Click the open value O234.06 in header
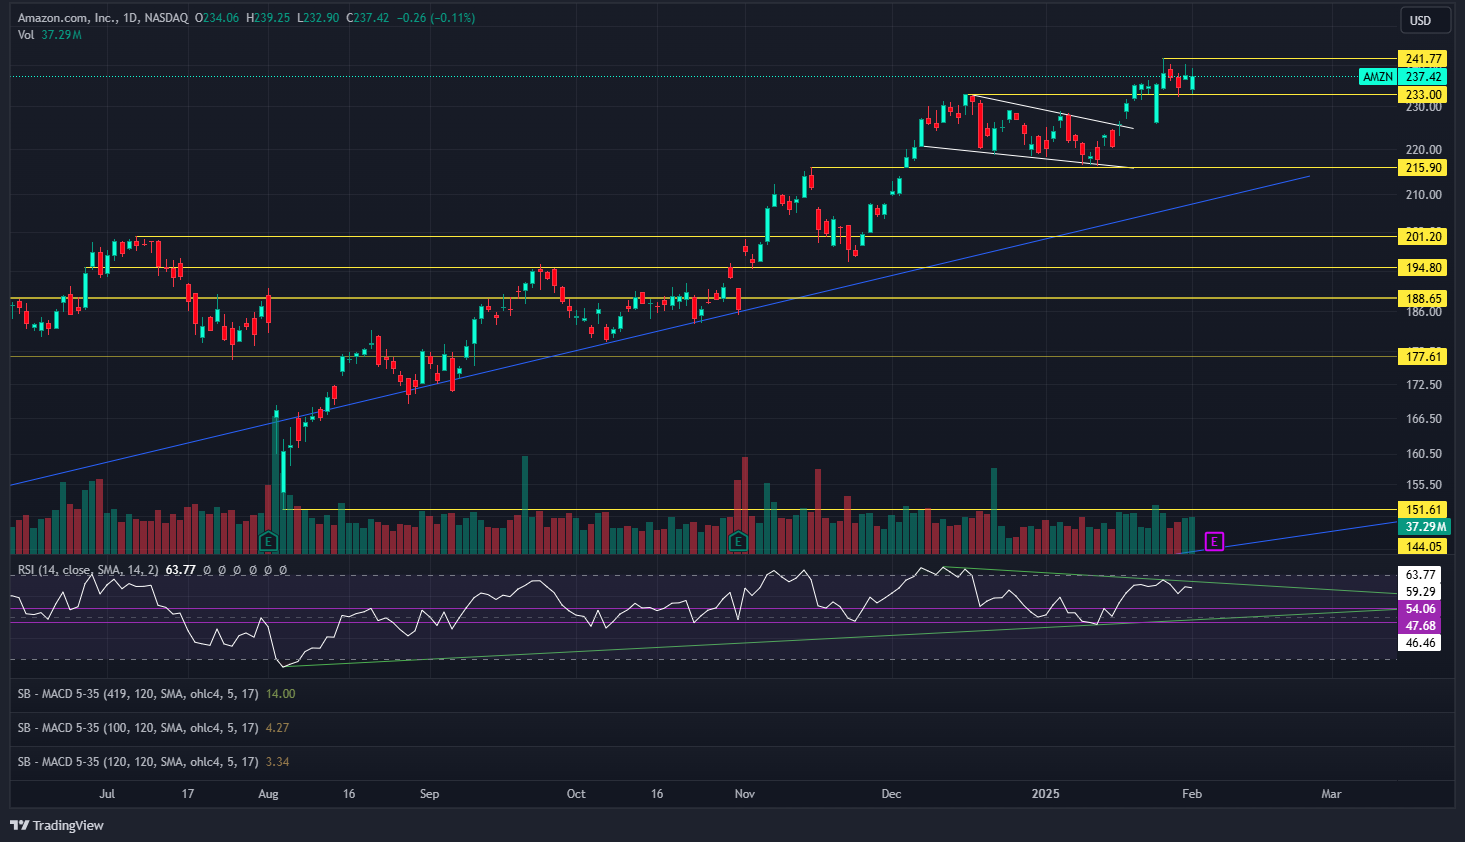This screenshot has height=842, width=1465. 217,18
